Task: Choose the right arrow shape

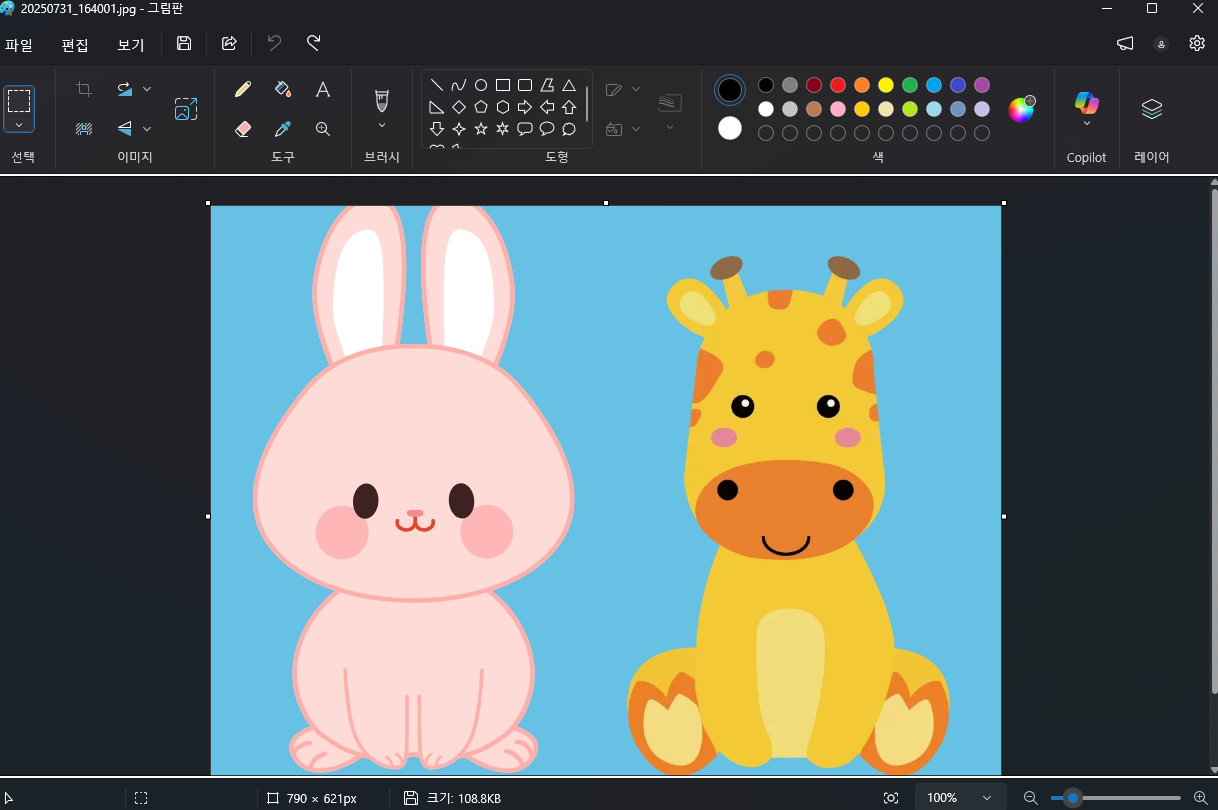Action: (525, 107)
